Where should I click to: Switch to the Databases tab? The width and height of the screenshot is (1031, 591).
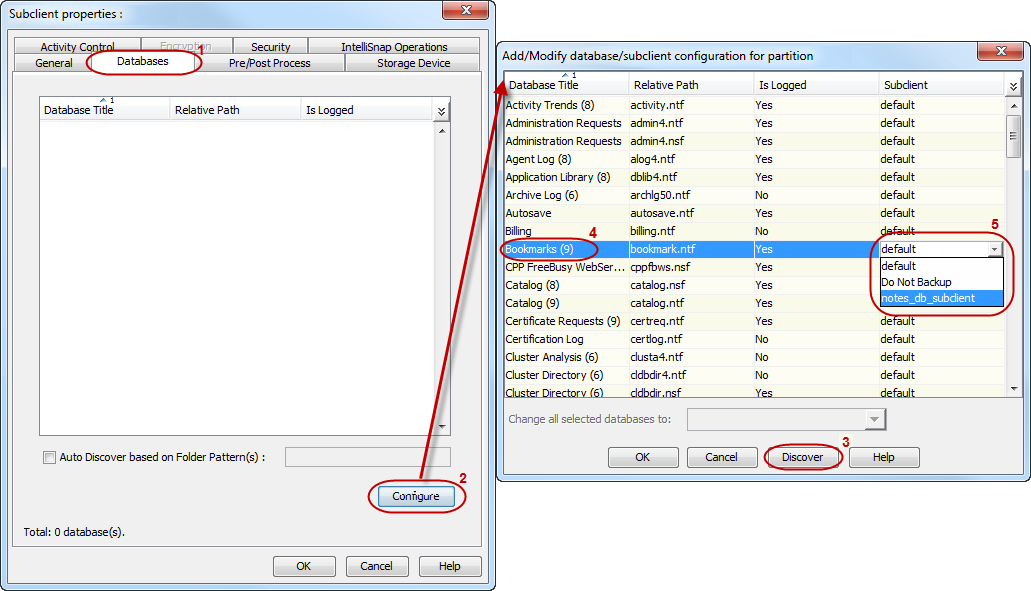point(143,62)
